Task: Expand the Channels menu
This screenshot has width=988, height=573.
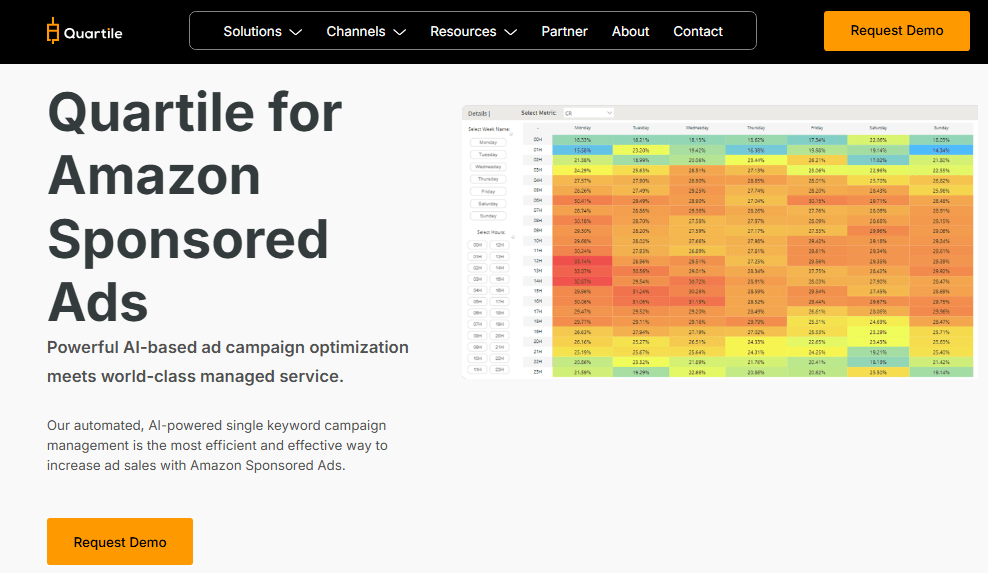Action: point(356,32)
